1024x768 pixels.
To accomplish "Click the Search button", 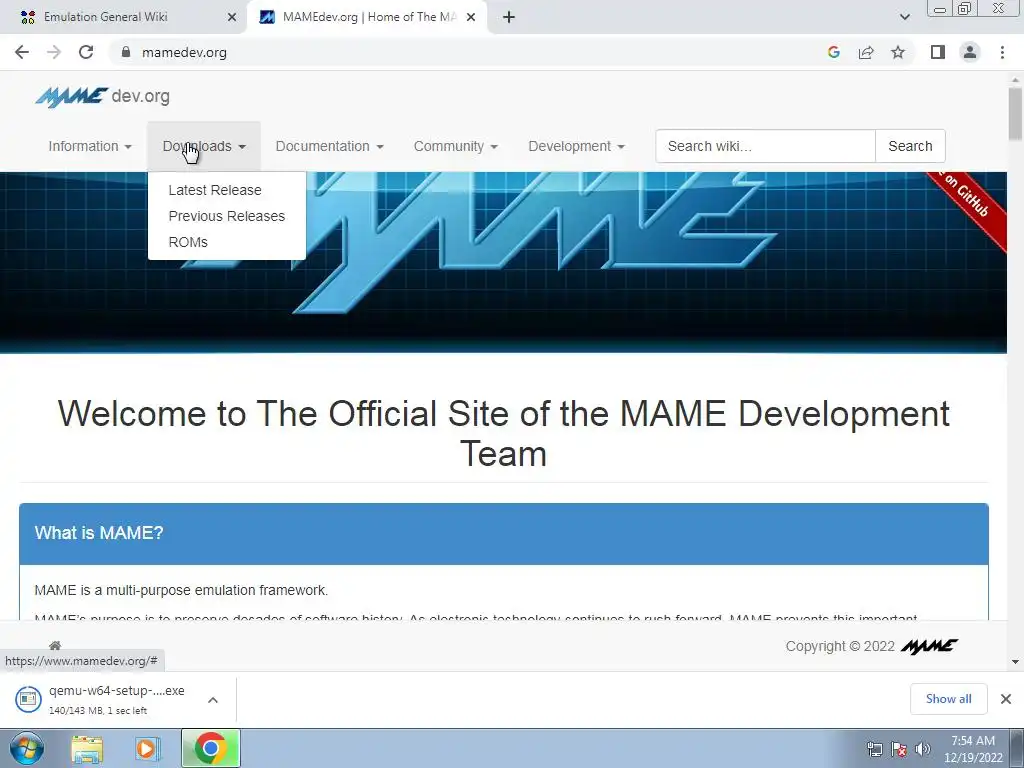I will 910,146.
